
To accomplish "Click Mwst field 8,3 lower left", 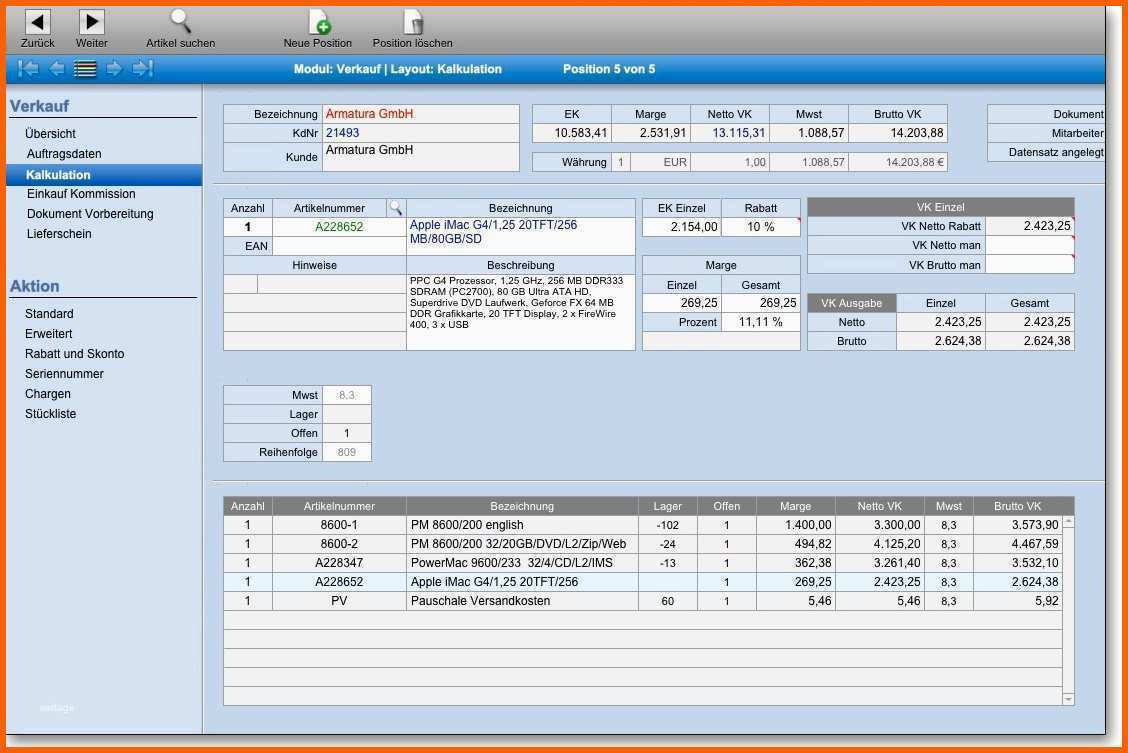I will (x=347, y=395).
